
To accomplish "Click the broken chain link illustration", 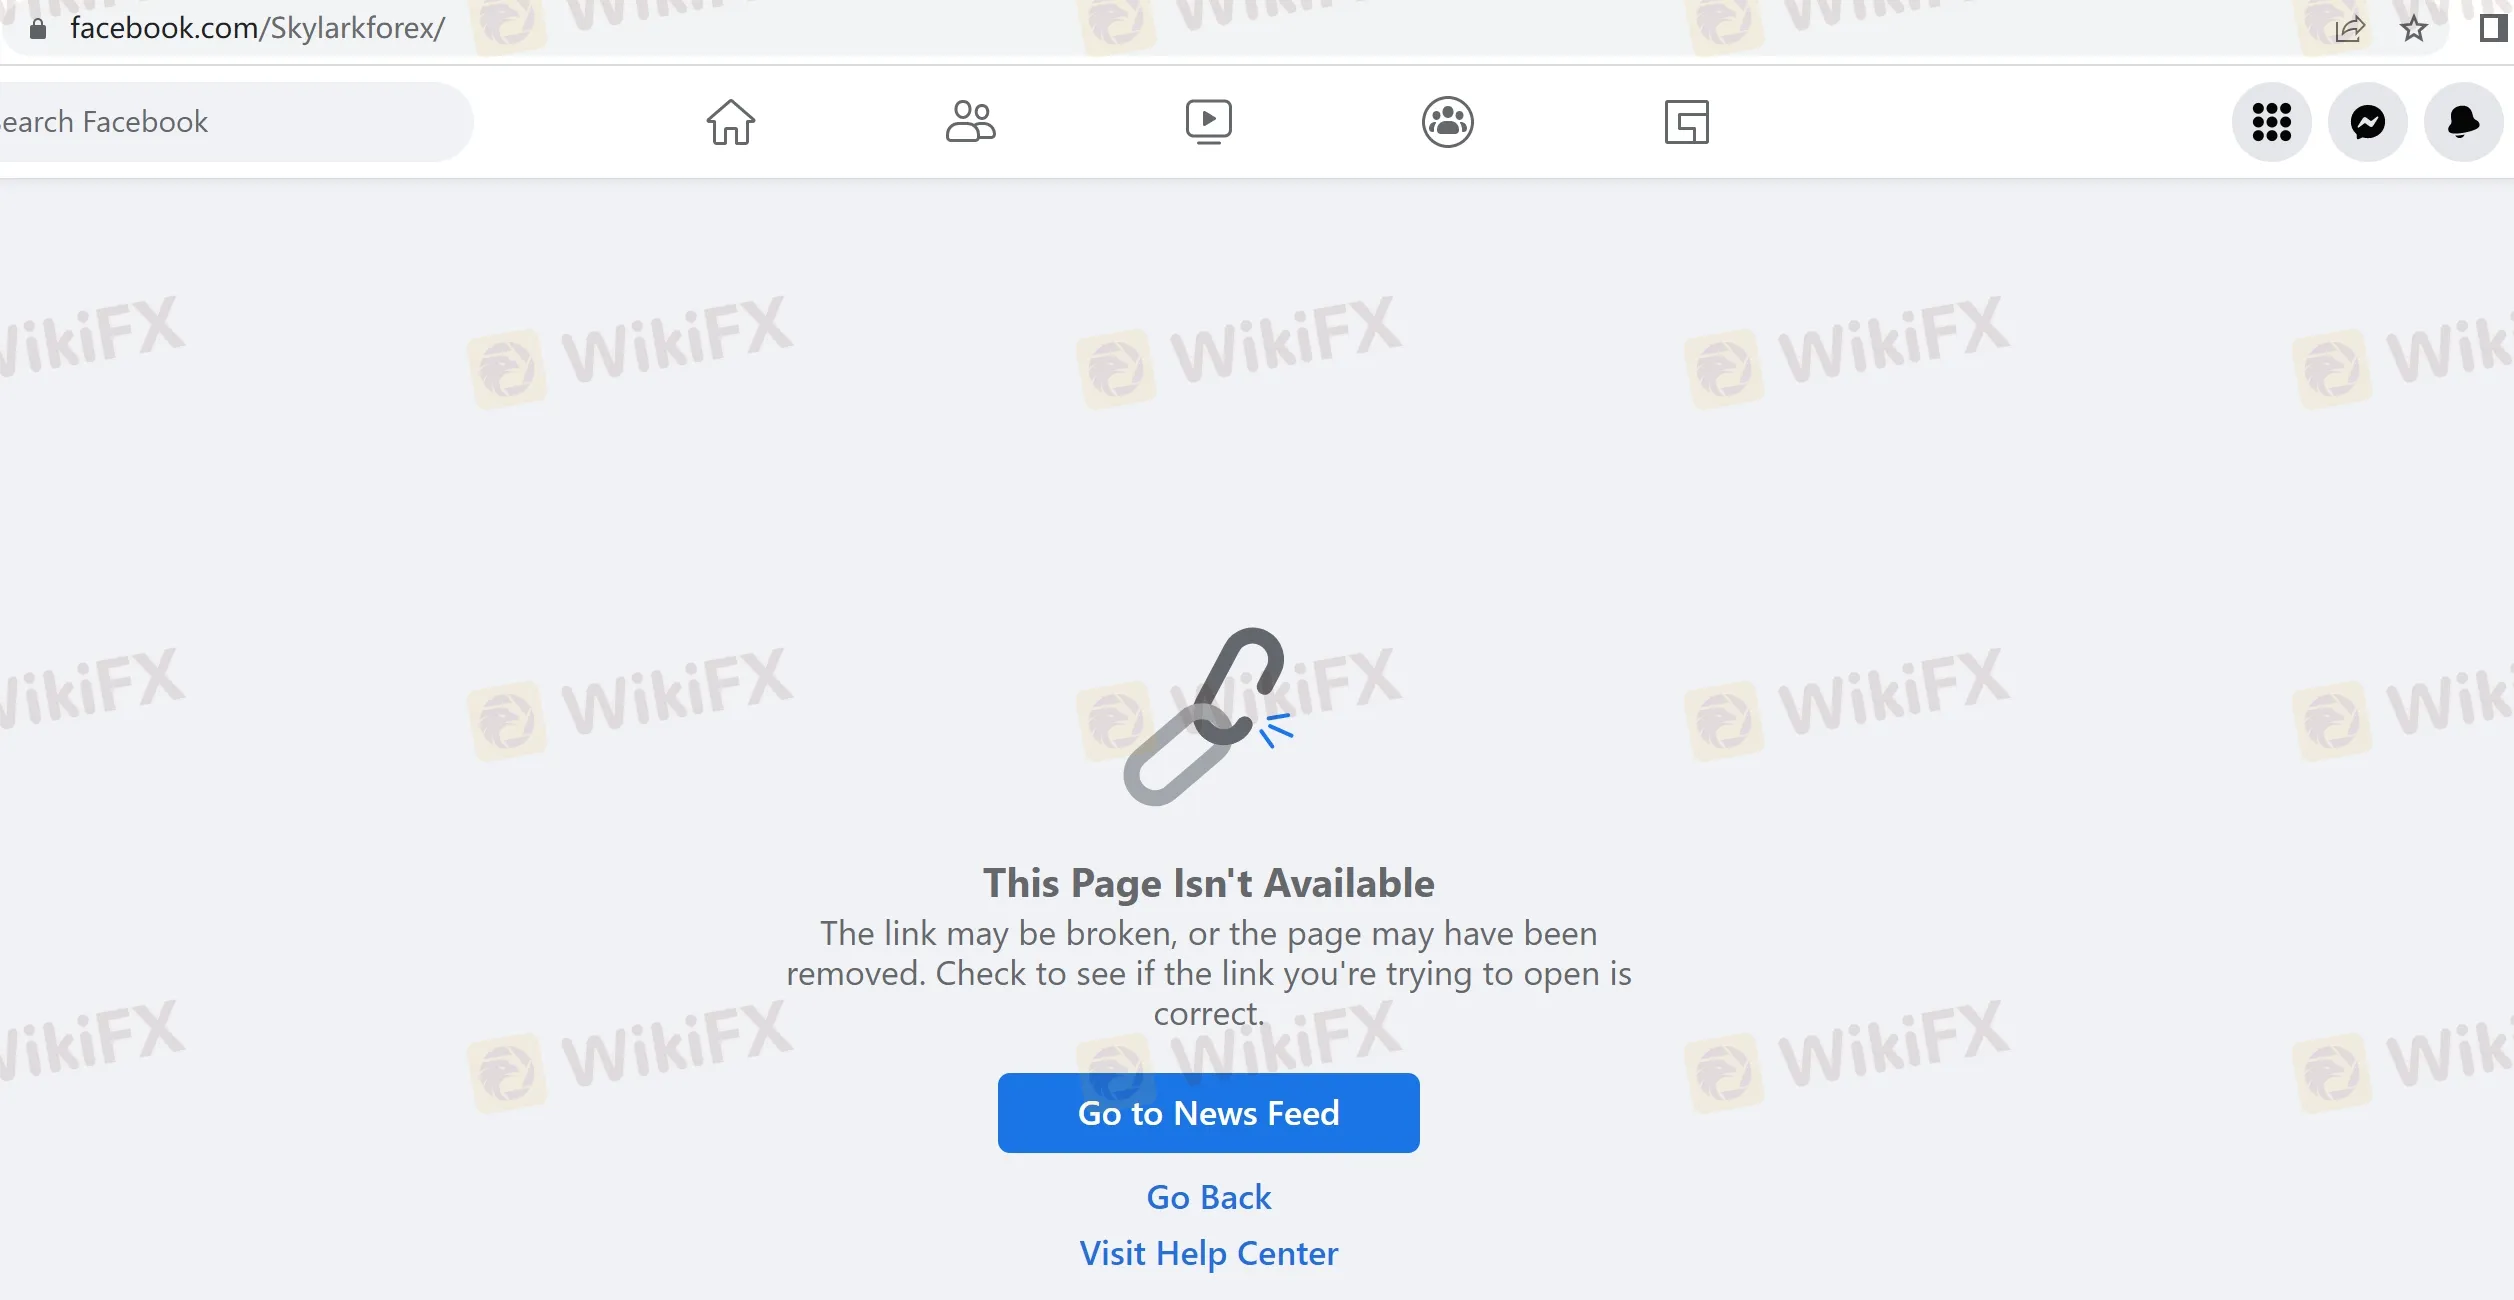I will pyautogui.click(x=1208, y=716).
